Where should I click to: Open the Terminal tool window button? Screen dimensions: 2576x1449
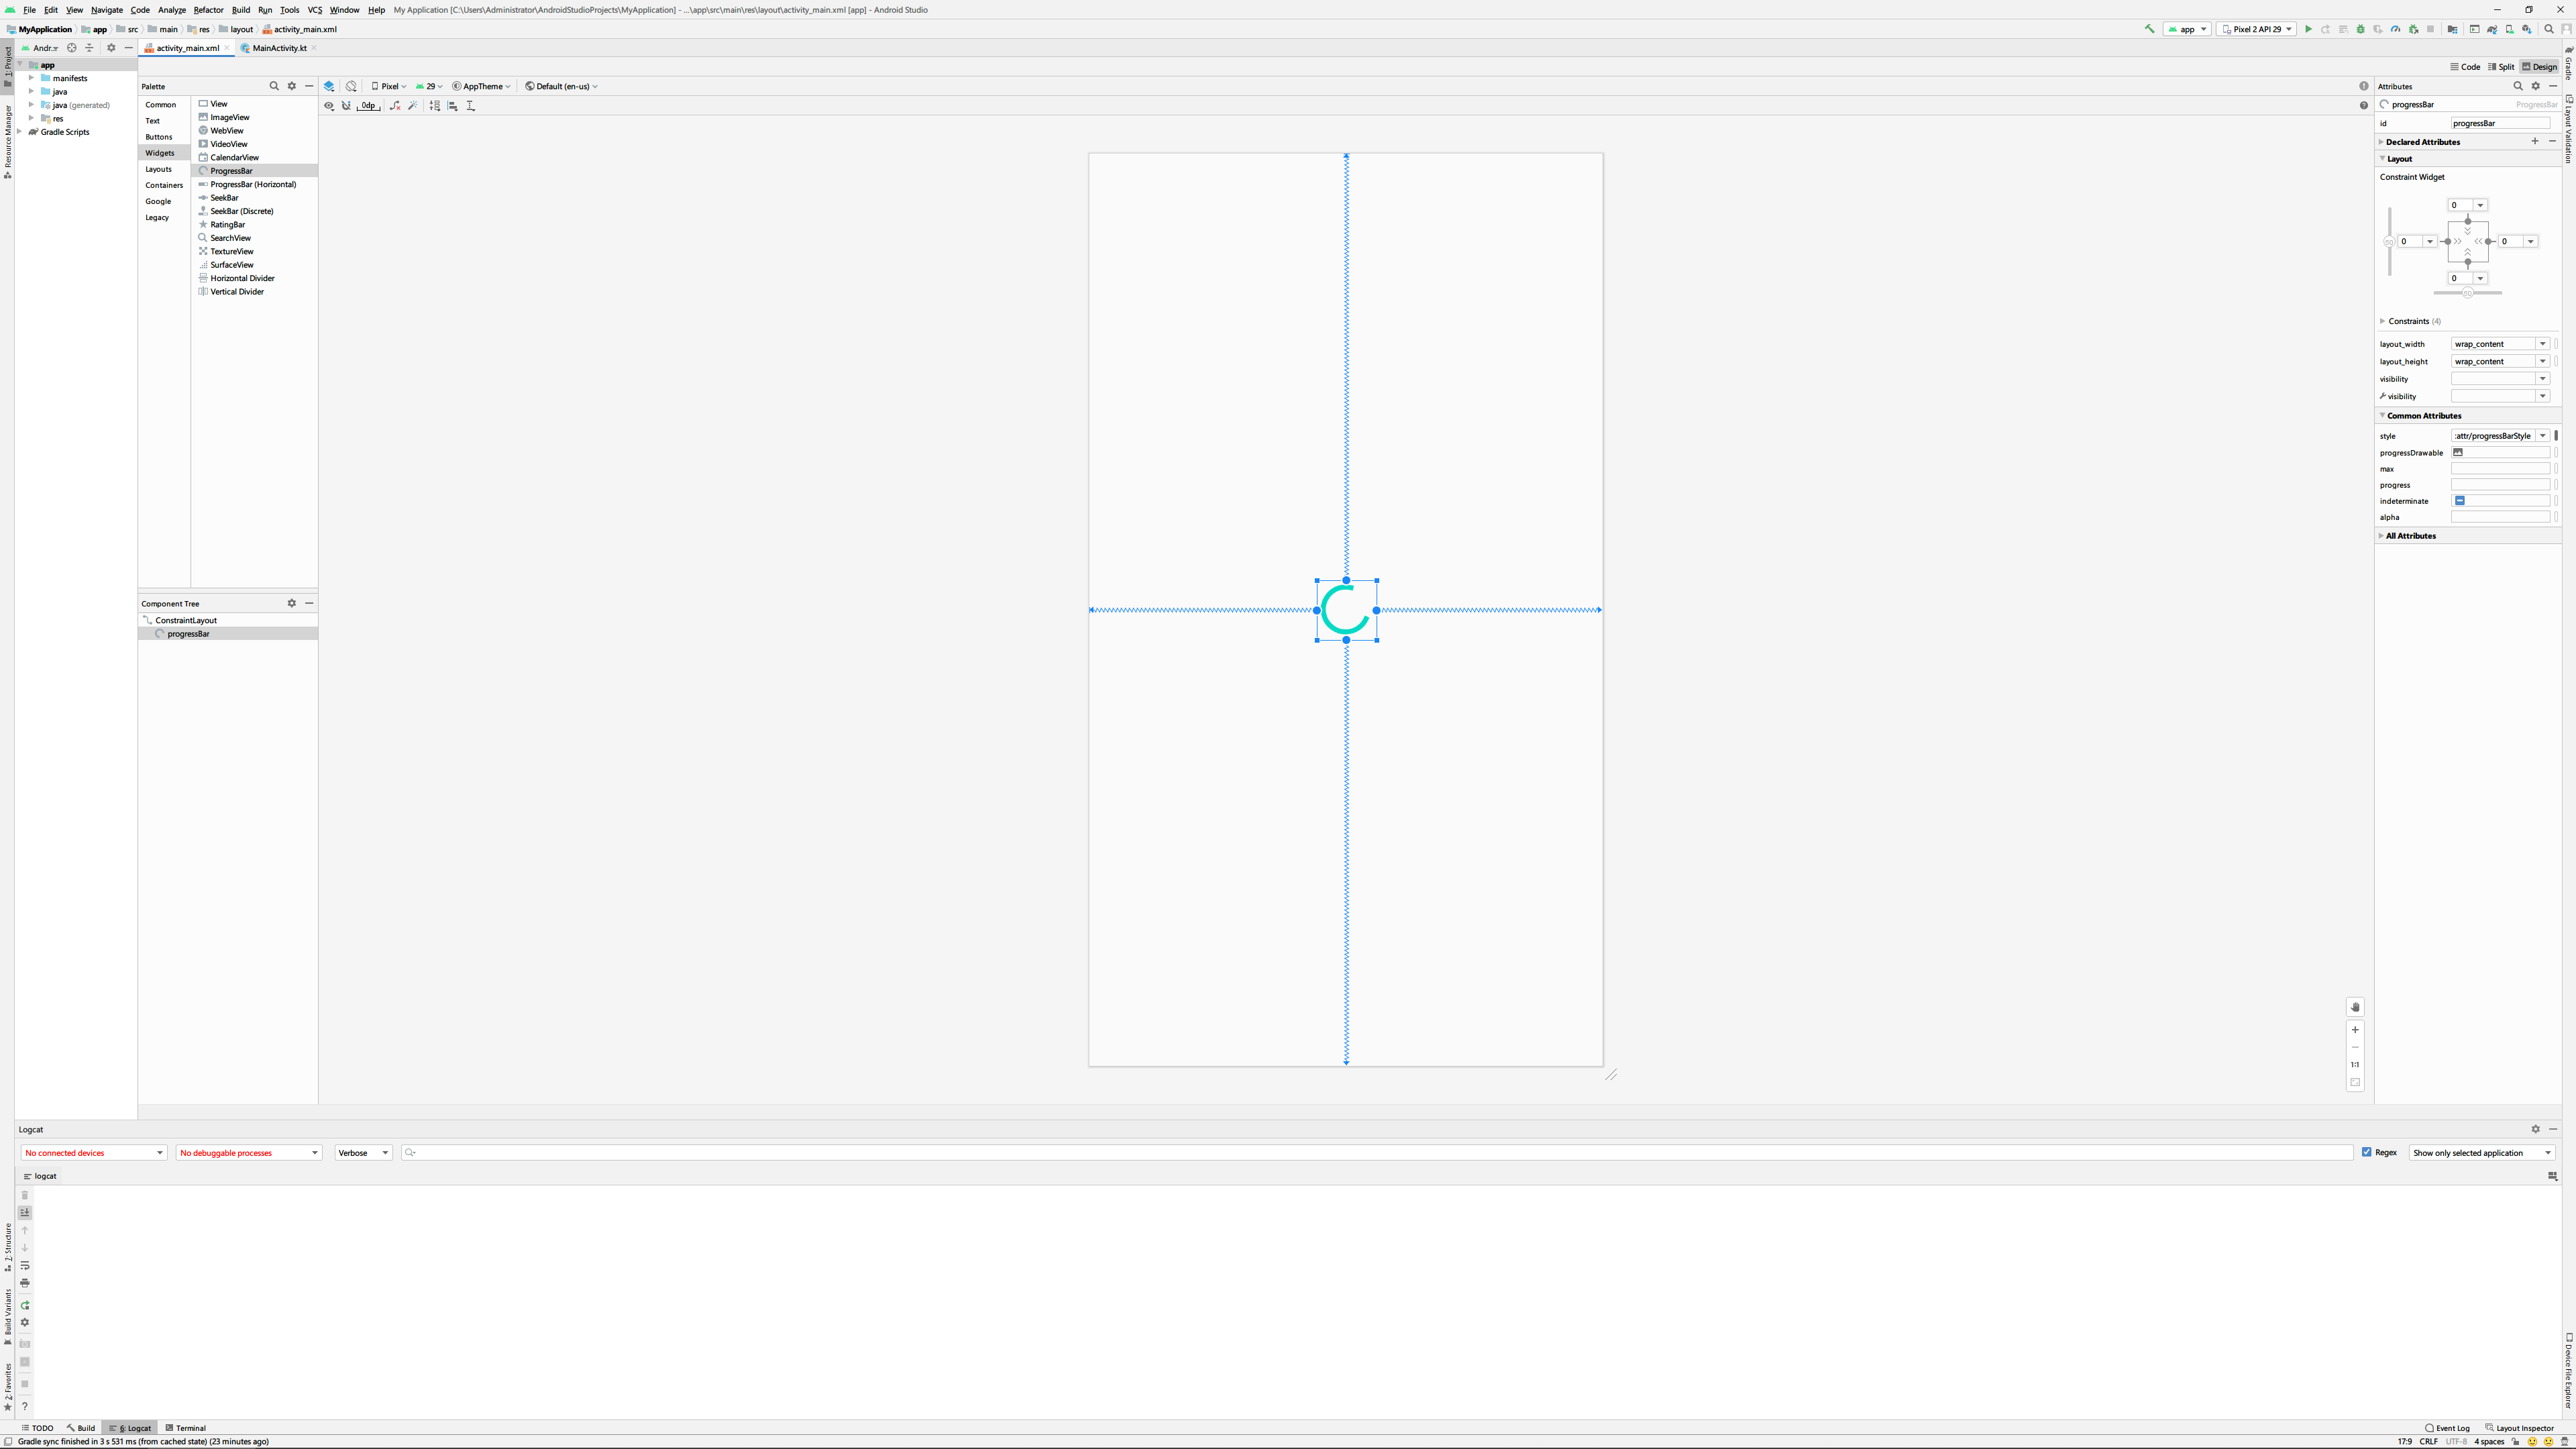pyautogui.click(x=186, y=1428)
